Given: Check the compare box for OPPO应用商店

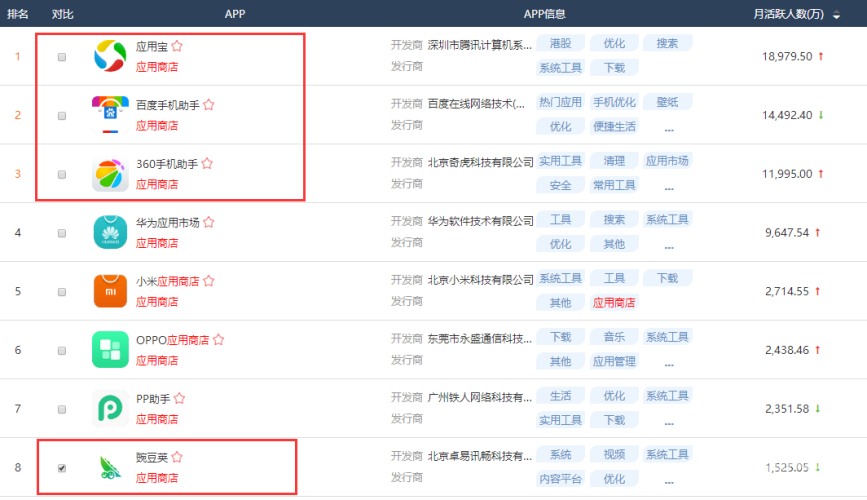Looking at the screenshot, I should (x=62, y=351).
